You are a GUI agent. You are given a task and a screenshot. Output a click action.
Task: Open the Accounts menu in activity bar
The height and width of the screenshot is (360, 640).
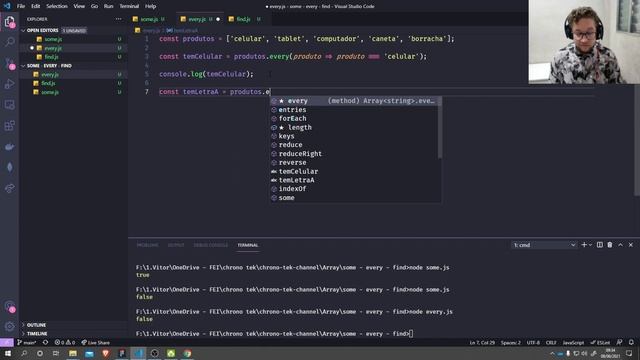click(x=9, y=306)
